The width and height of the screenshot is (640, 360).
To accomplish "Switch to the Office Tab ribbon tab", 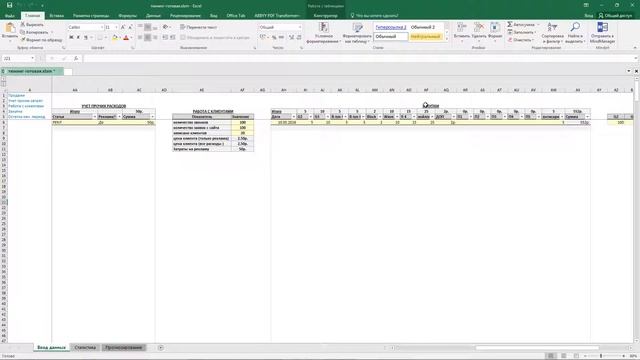I will [x=236, y=16].
